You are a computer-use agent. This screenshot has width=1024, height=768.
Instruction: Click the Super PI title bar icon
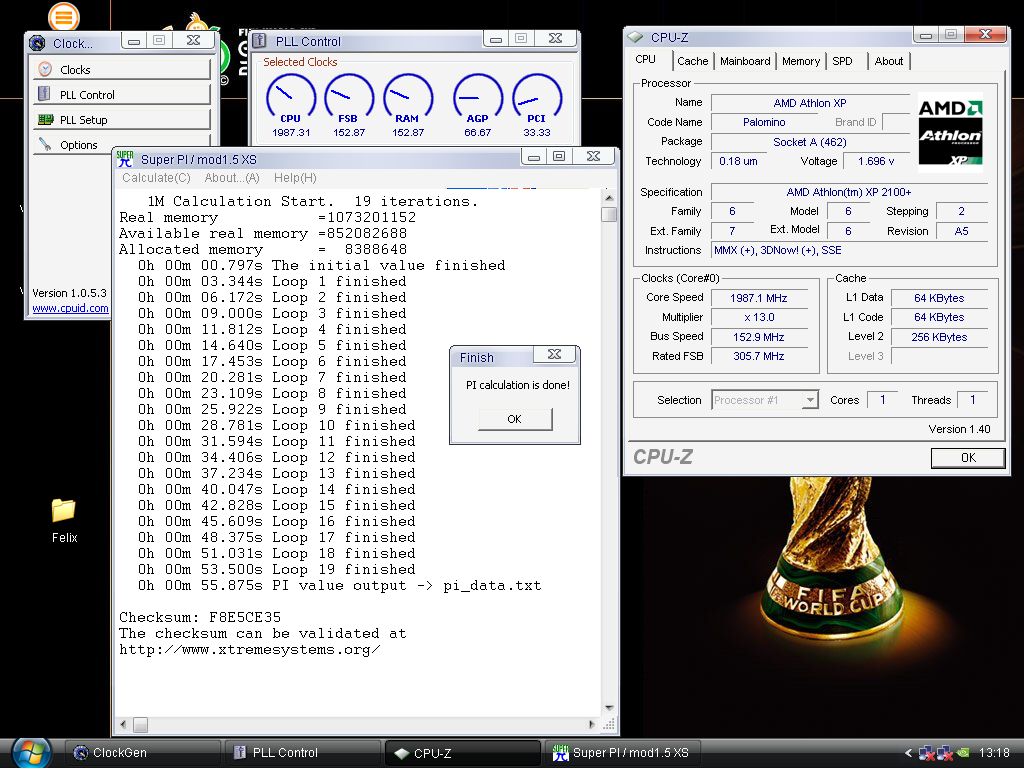pyautogui.click(x=124, y=159)
